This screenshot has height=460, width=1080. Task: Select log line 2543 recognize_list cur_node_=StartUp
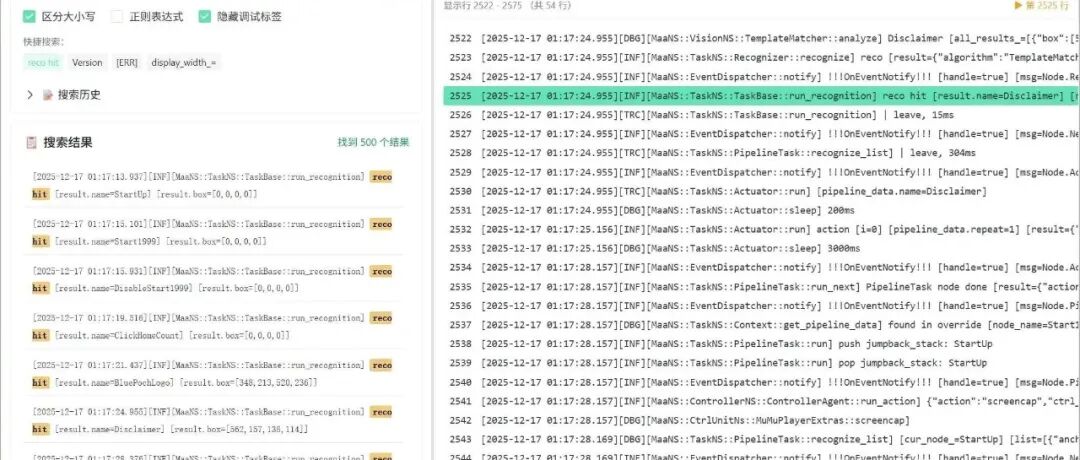[x=762, y=439]
